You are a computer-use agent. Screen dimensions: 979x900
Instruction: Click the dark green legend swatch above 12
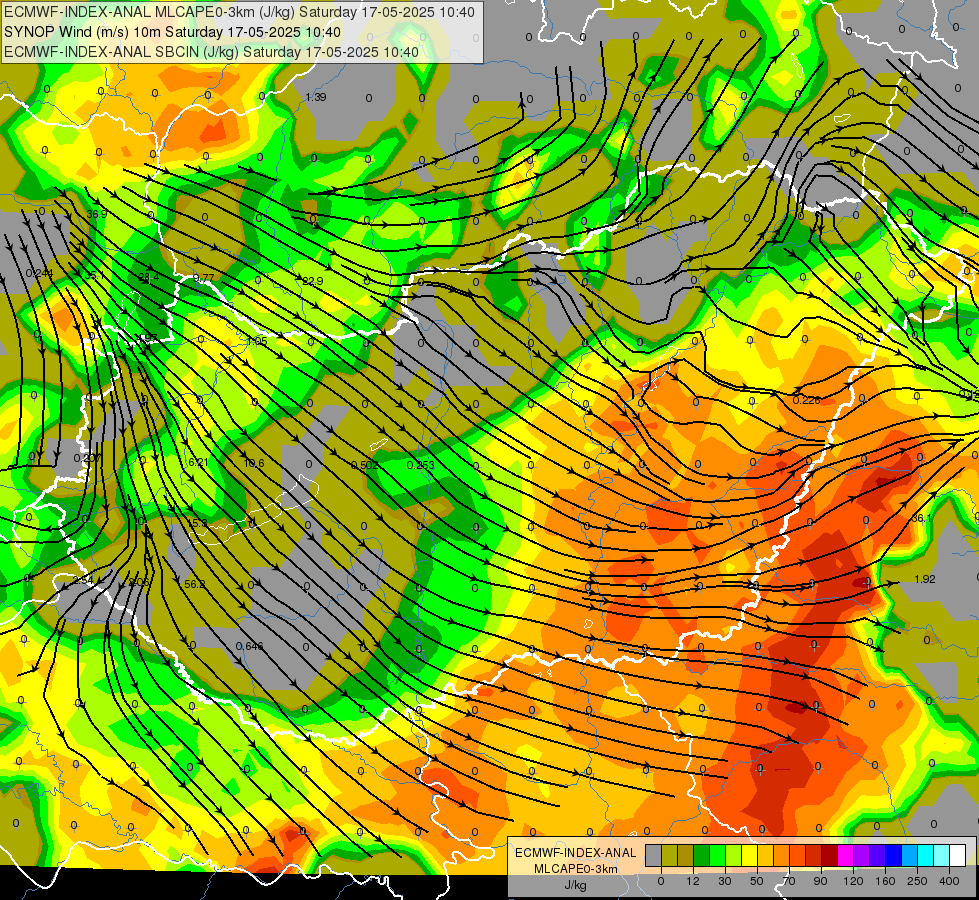pos(702,855)
